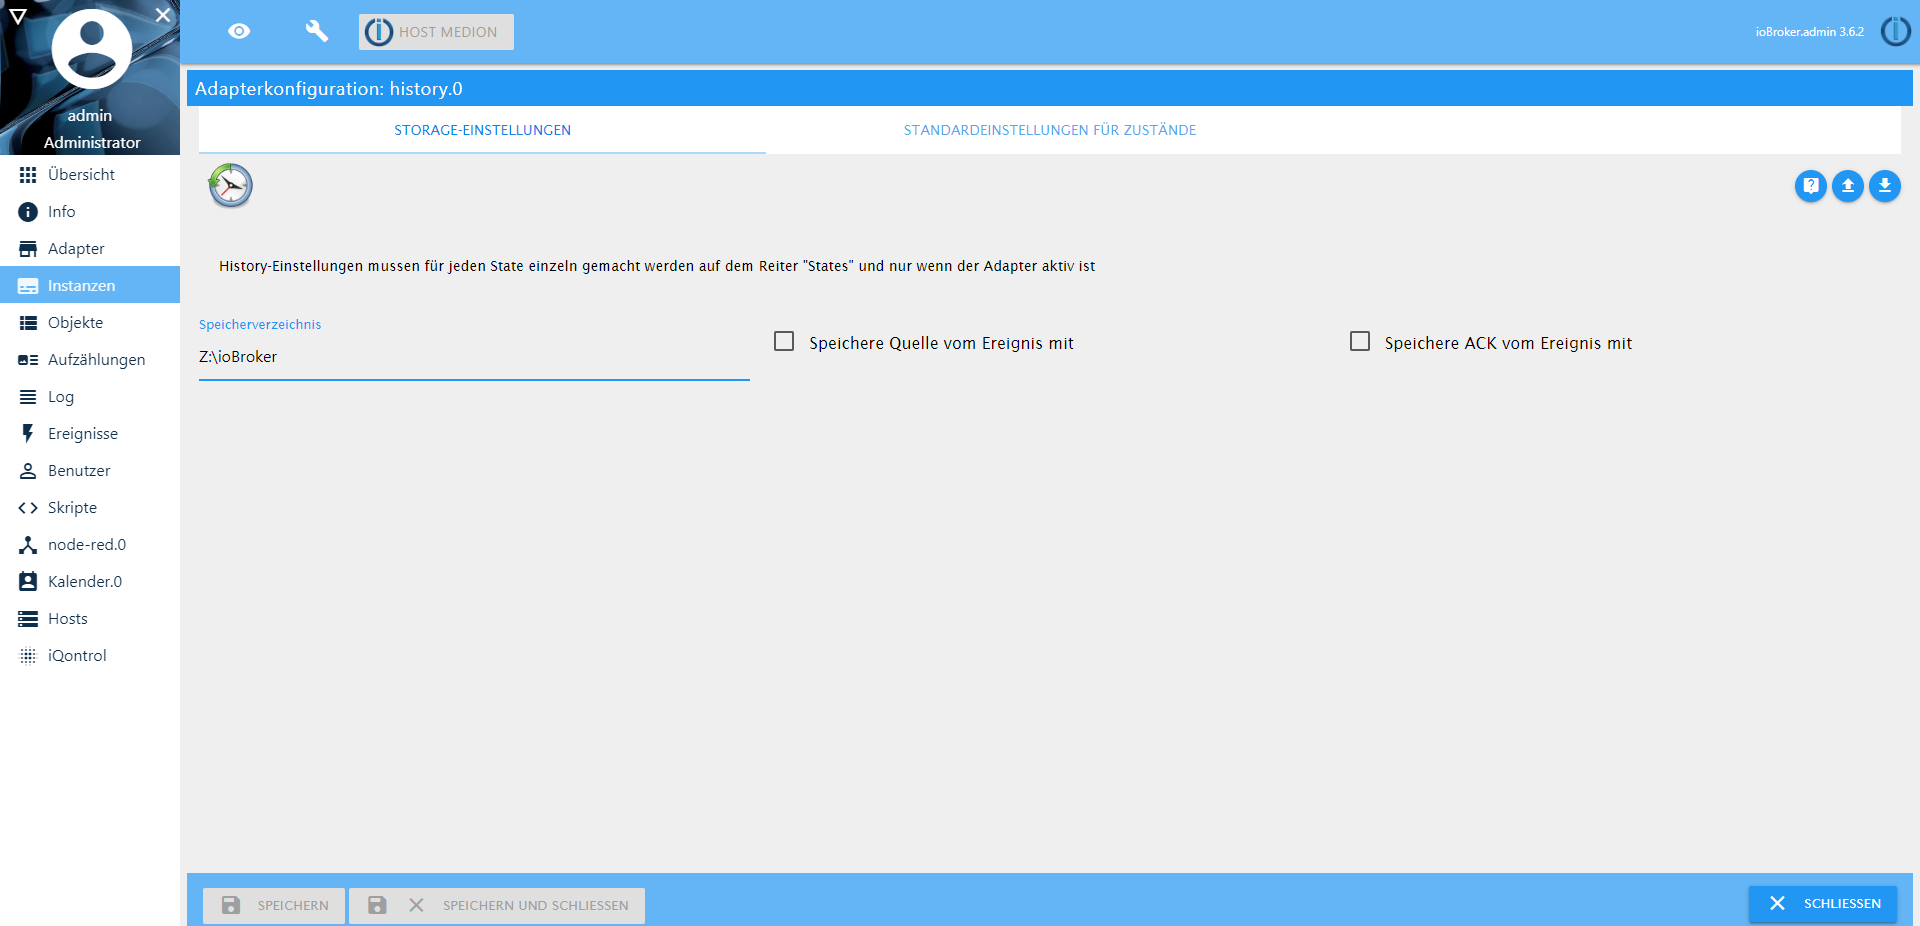Open the Objekte panel
The width and height of the screenshot is (1920, 926).
pos(77,322)
